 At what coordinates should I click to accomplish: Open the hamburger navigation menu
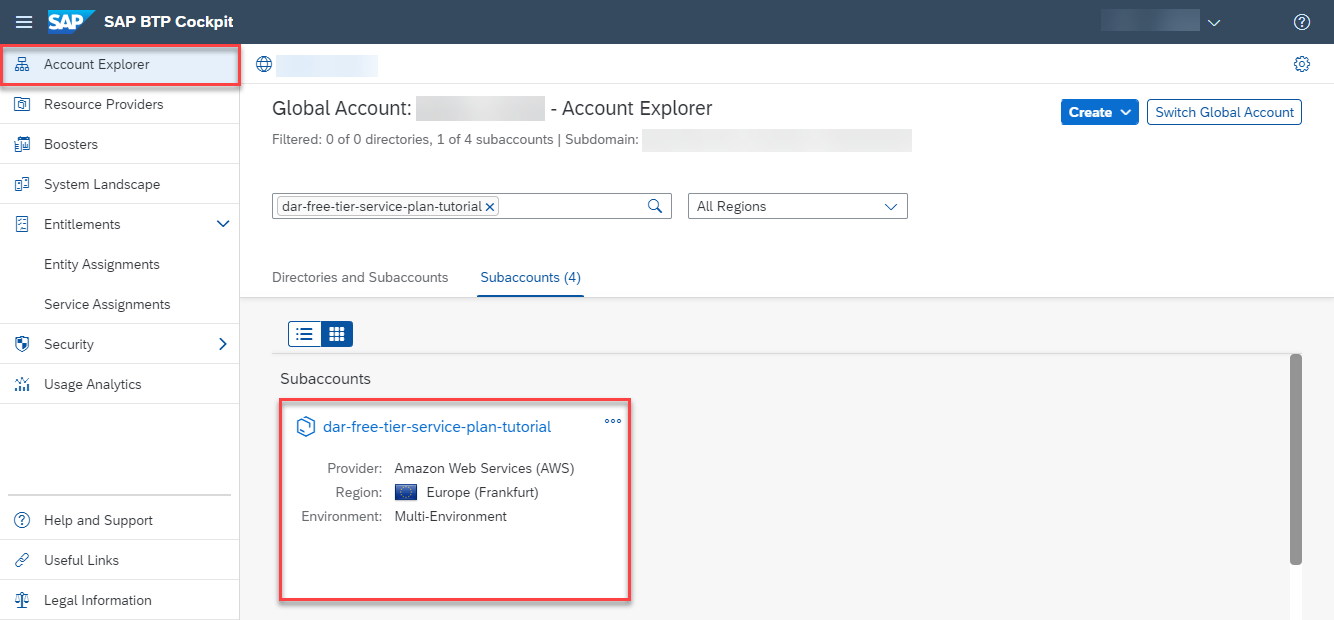click(24, 22)
